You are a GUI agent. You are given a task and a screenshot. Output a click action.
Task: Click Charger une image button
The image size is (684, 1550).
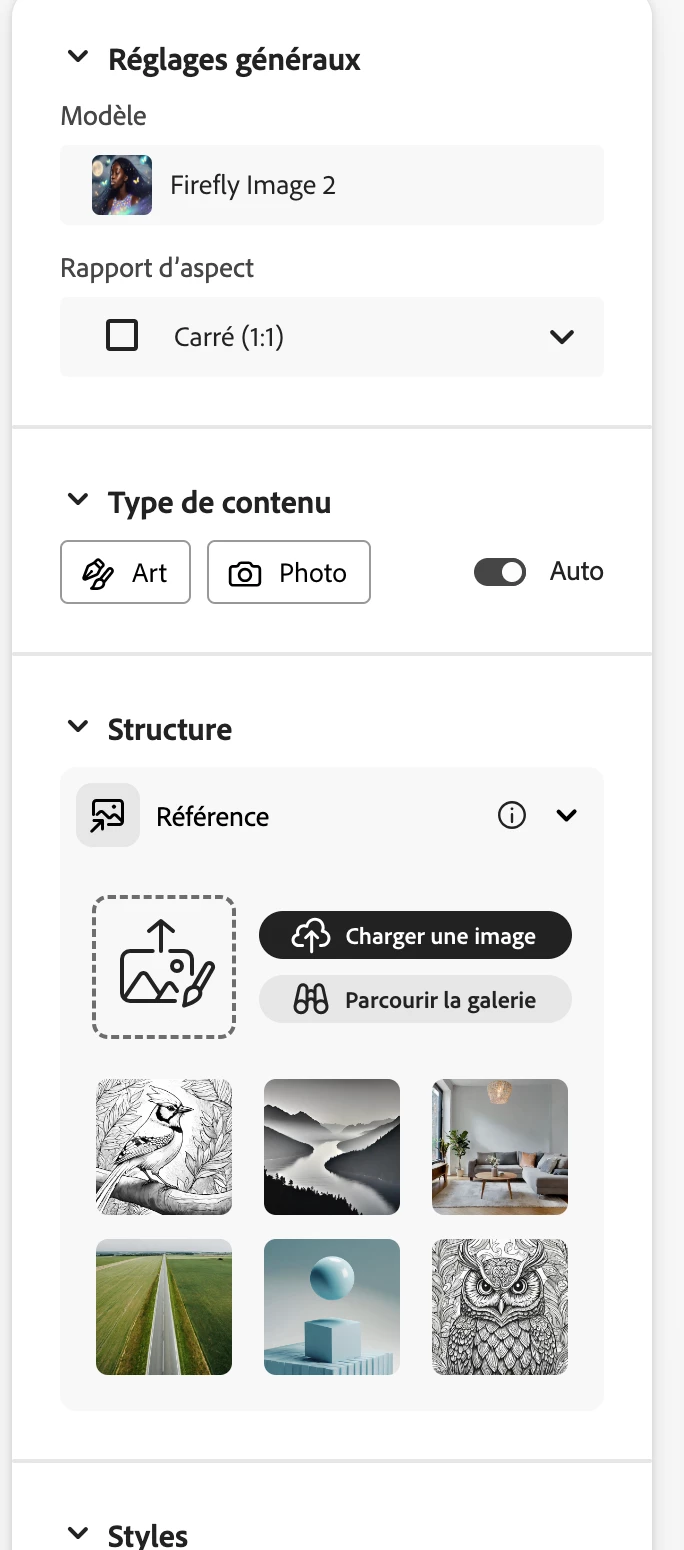(x=415, y=936)
